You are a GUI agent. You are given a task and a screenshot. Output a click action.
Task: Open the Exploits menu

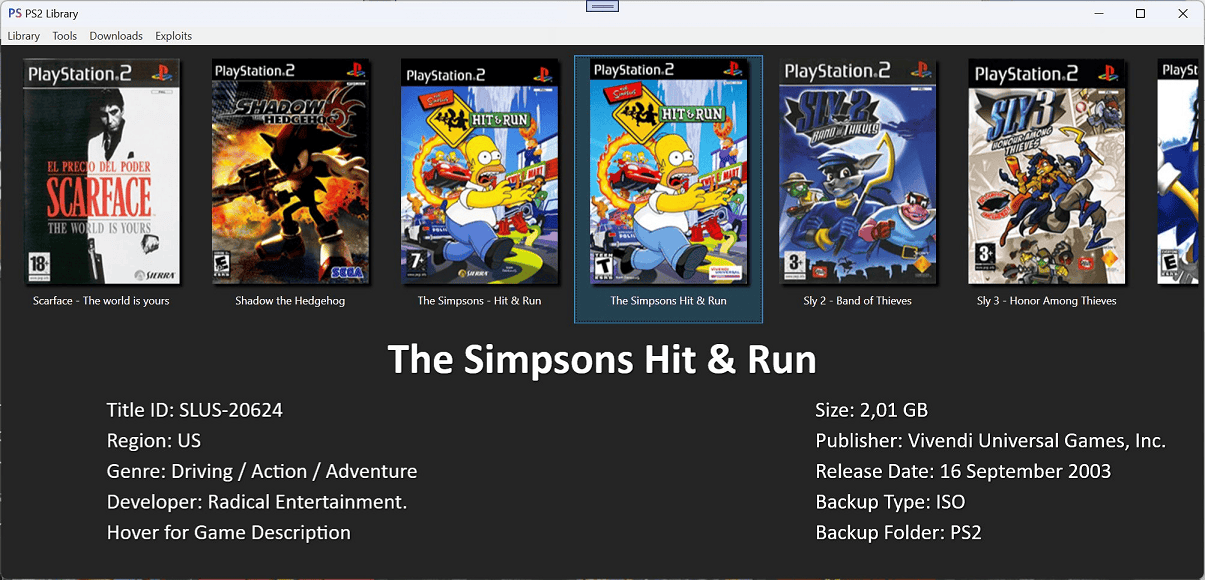point(173,36)
